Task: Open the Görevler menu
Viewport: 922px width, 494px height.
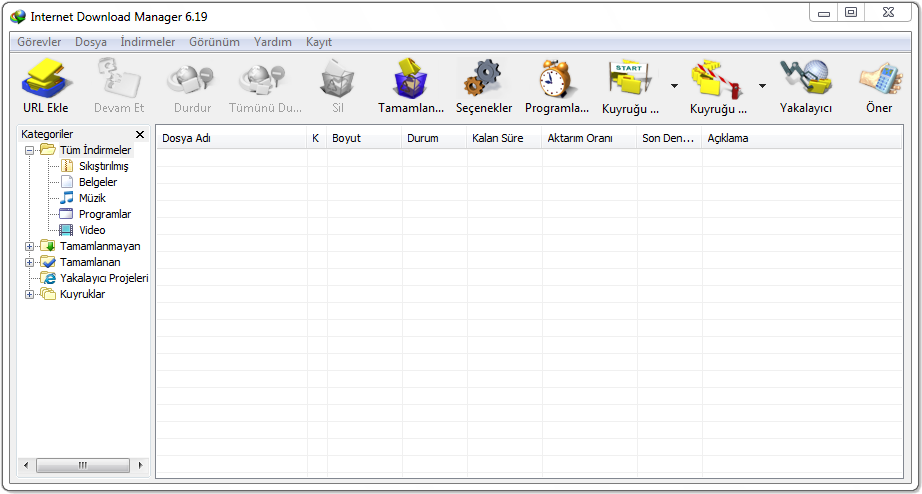Action: point(39,42)
